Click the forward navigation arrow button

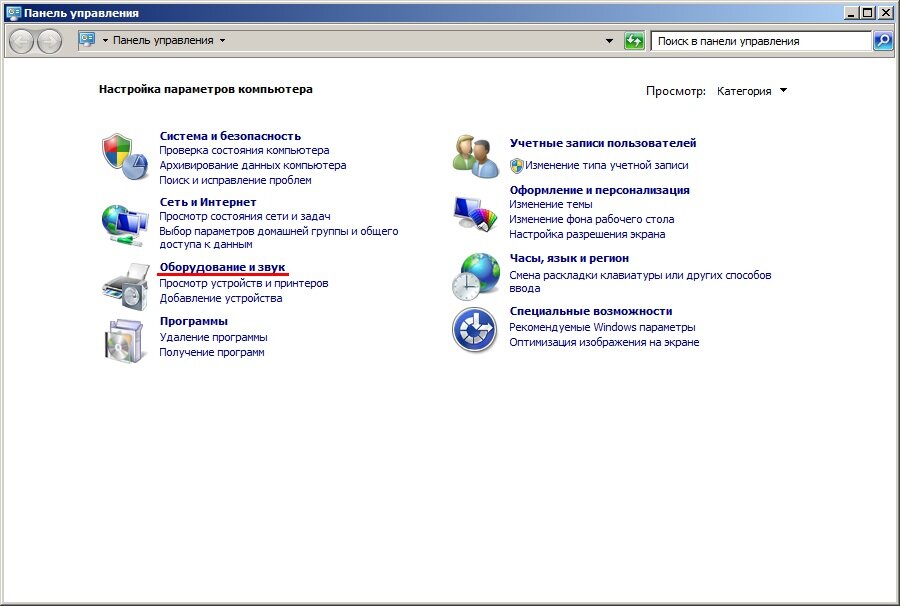coord(49,41)
